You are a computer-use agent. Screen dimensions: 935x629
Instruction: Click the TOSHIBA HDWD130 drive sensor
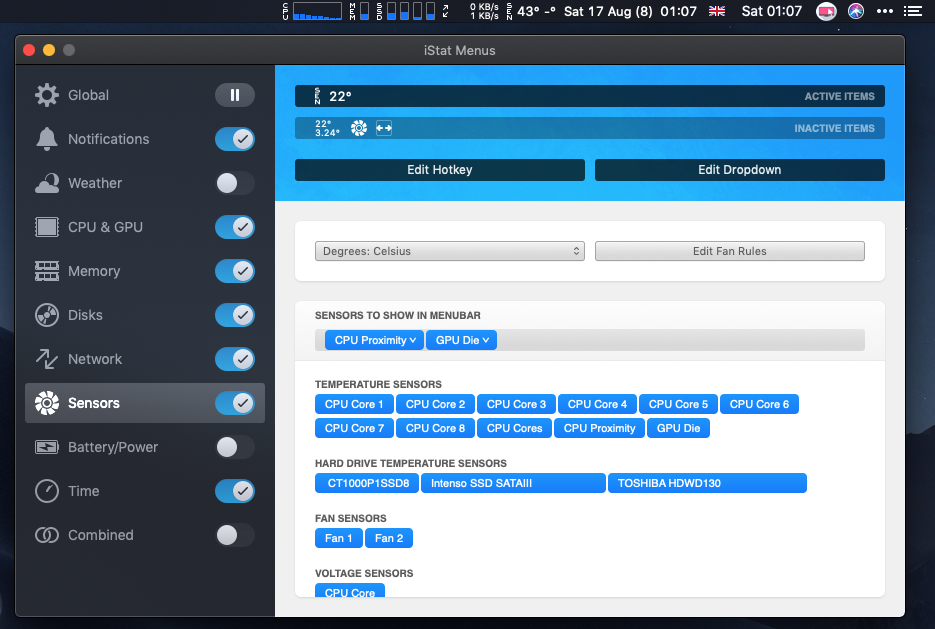(x=707, y=483)
